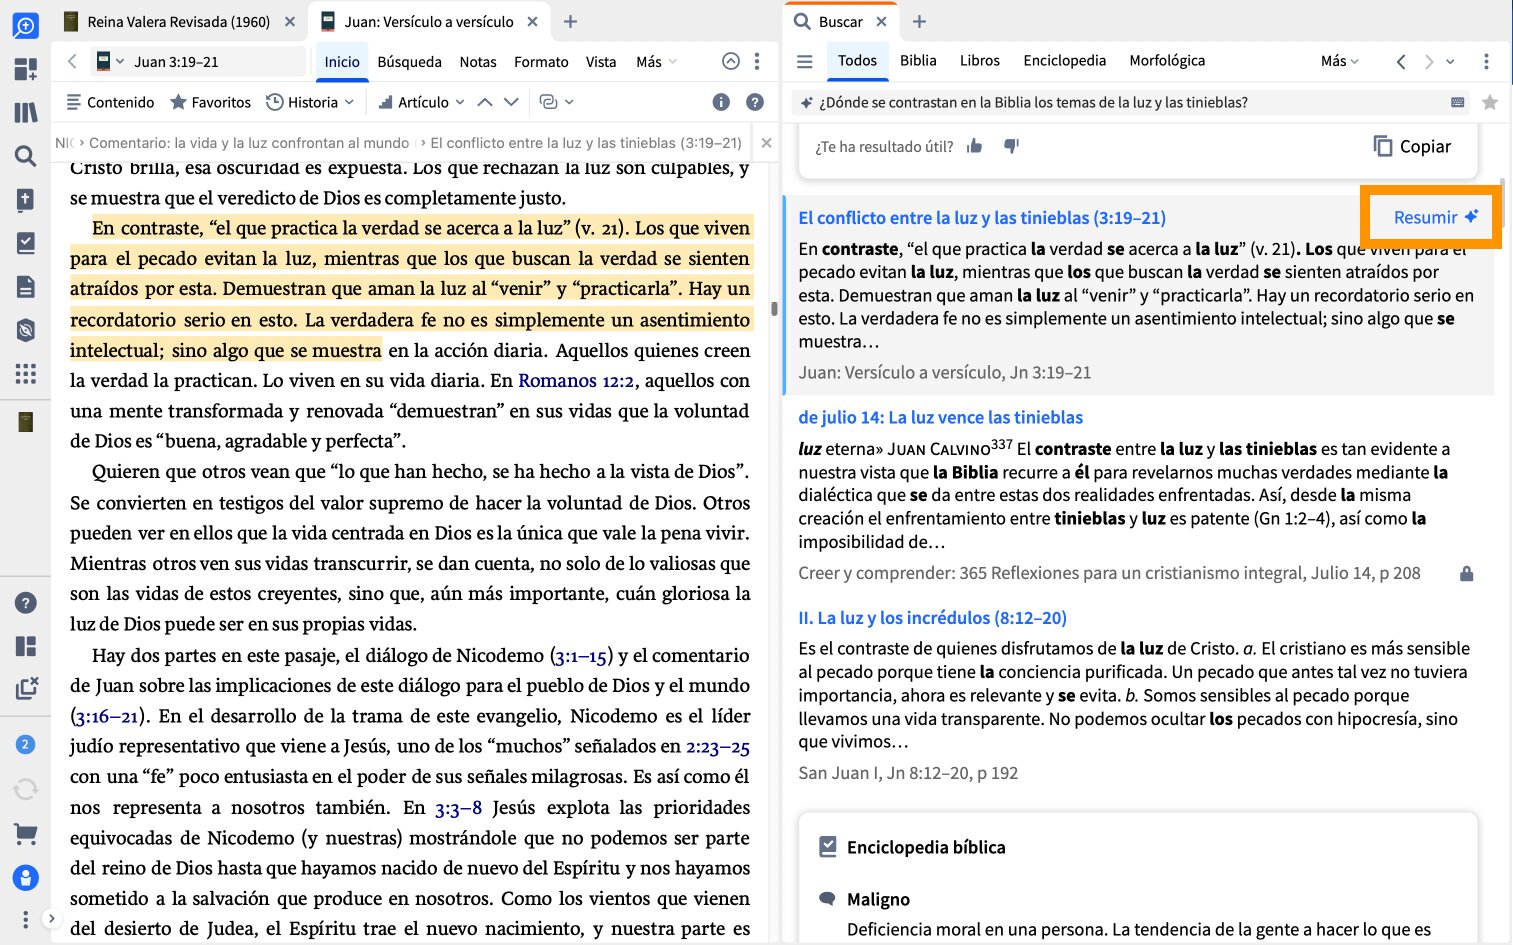Select the Inicio ribbon tab

click(x=342, y=61)
